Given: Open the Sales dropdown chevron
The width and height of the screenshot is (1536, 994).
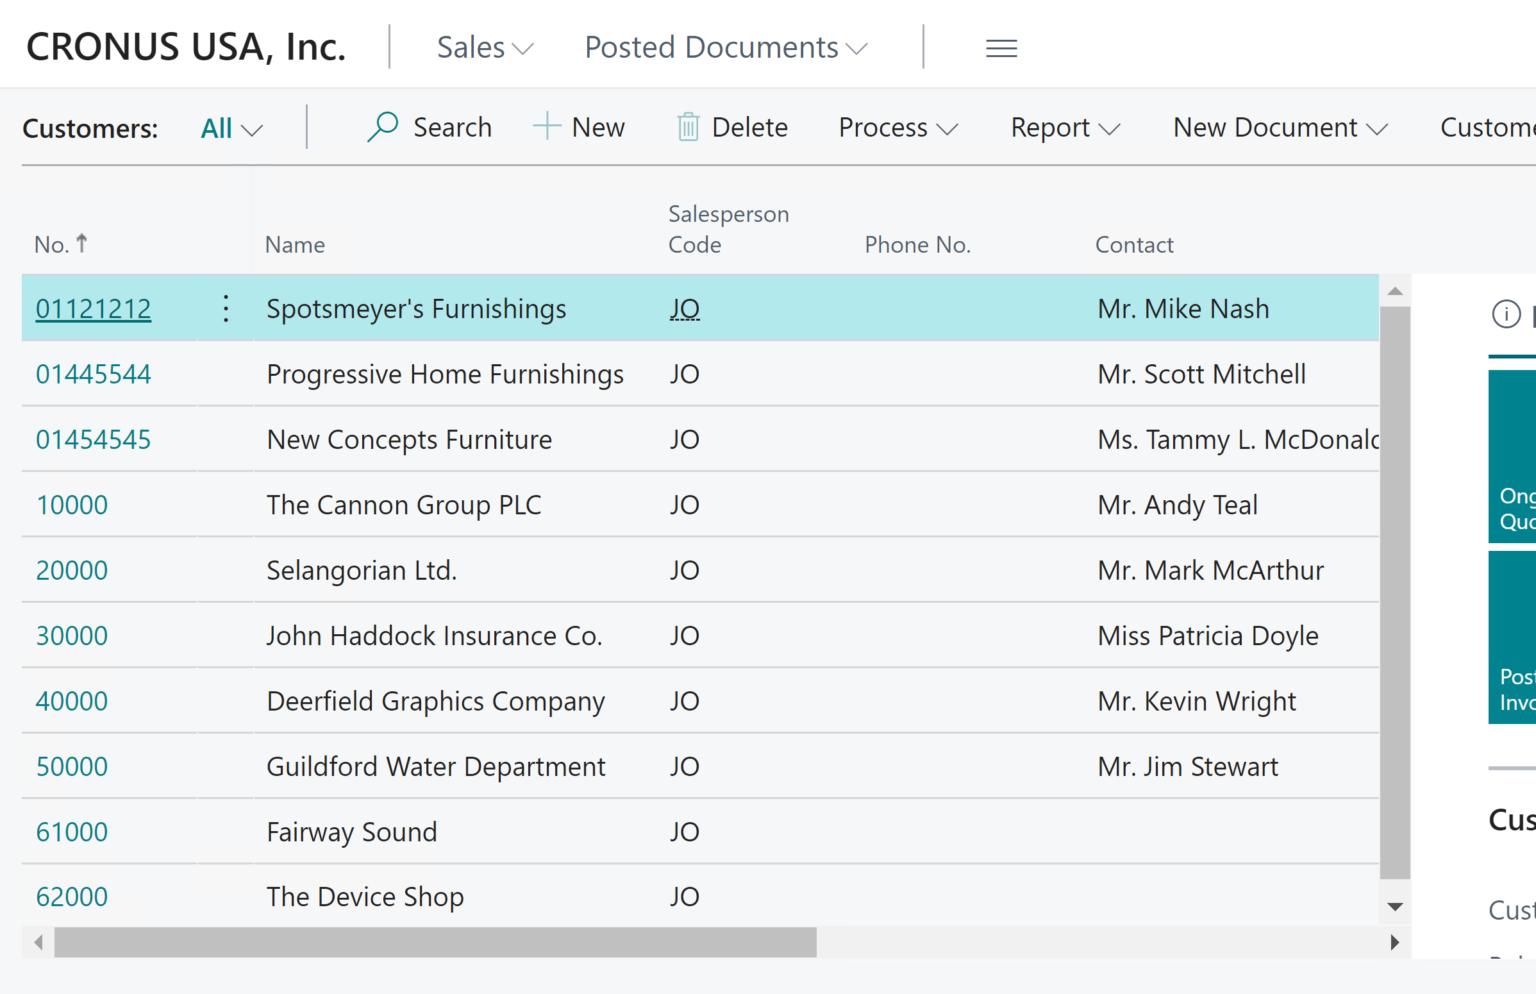Looking at the screenshot, I should coord(522,48).
